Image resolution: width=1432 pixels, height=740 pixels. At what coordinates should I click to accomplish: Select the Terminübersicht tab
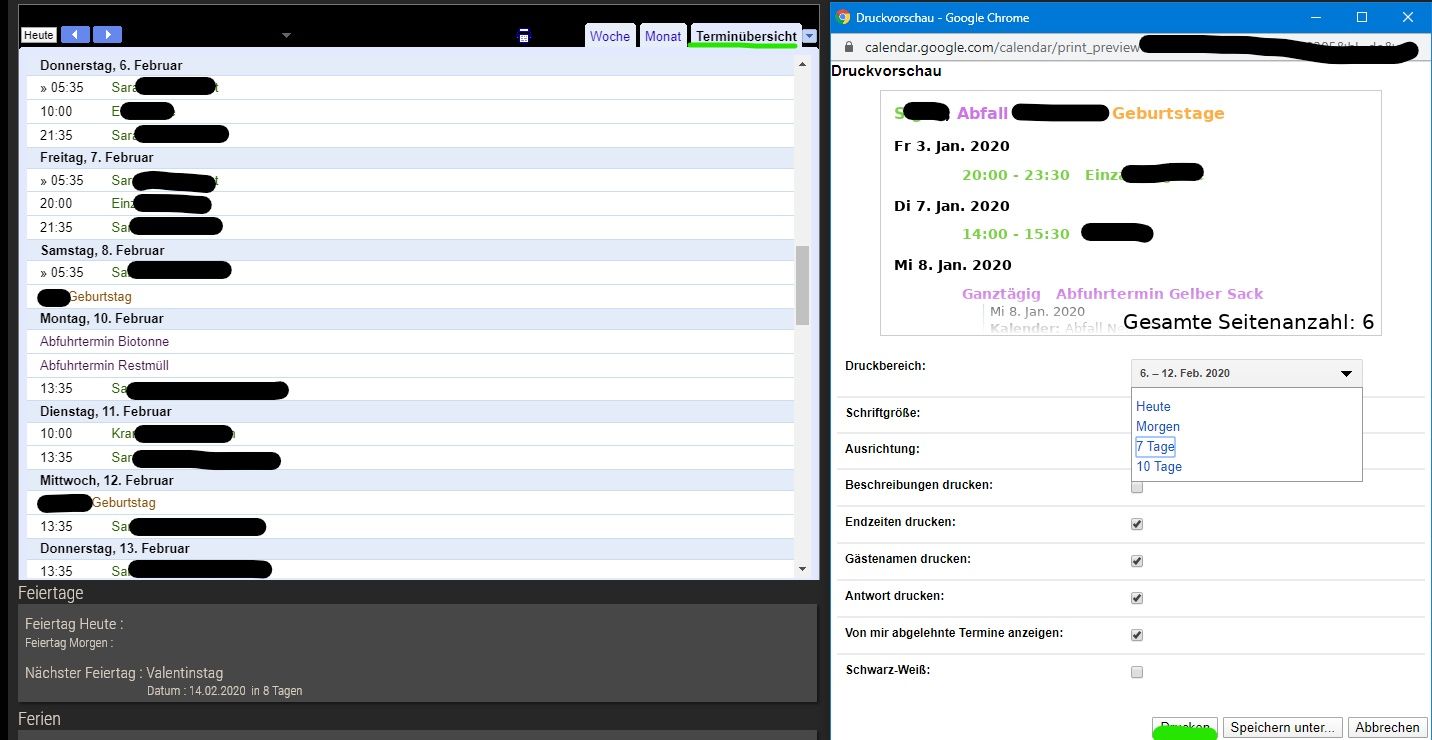[746, 36]
